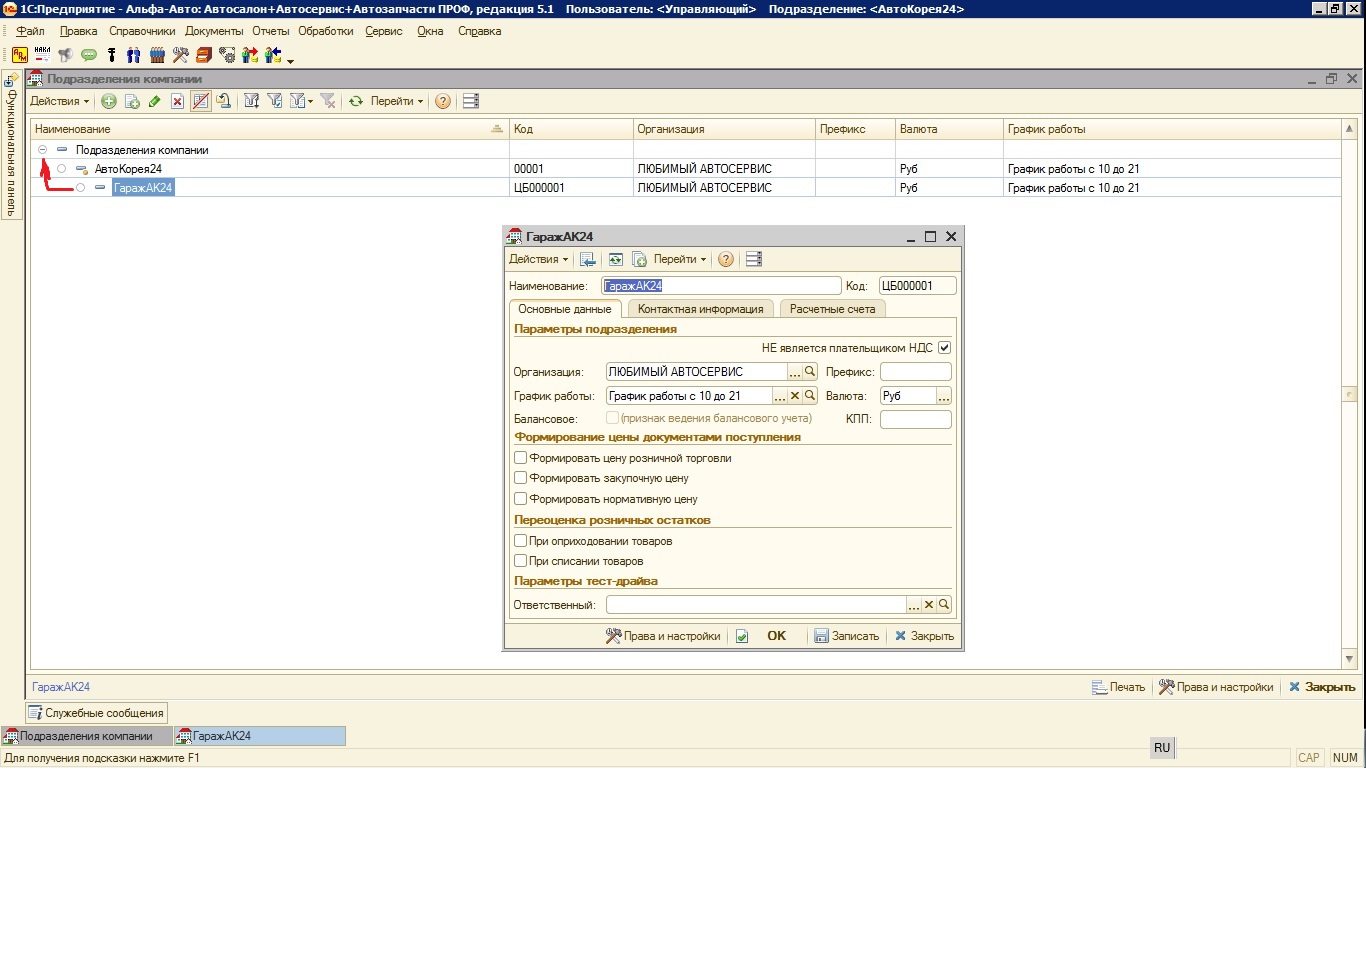Image resolution: width=1366 pixels, height=966 pixels.
Task: Toggle hierarchical view icon in list toolbar
Action: [x=200, y=101]
